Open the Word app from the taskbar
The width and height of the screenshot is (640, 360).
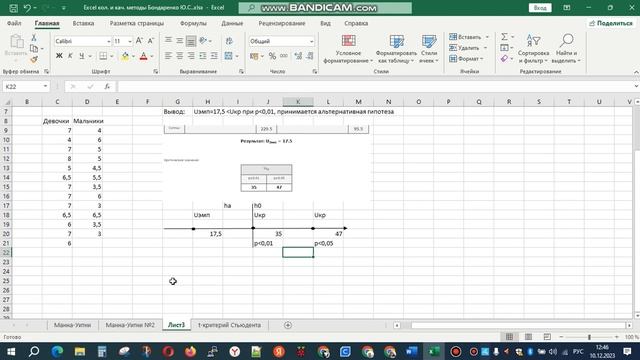(x=411, y=351)
